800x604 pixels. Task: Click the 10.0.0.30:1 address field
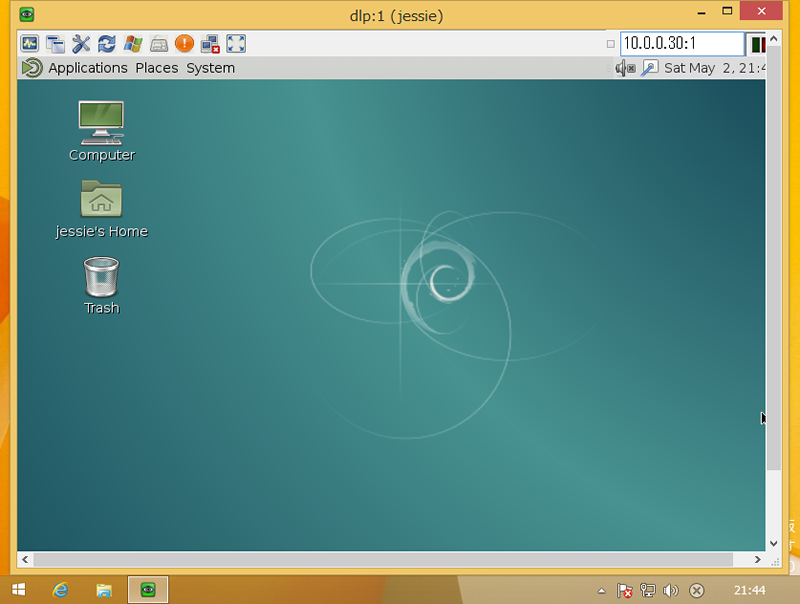[x=682, y=43]
